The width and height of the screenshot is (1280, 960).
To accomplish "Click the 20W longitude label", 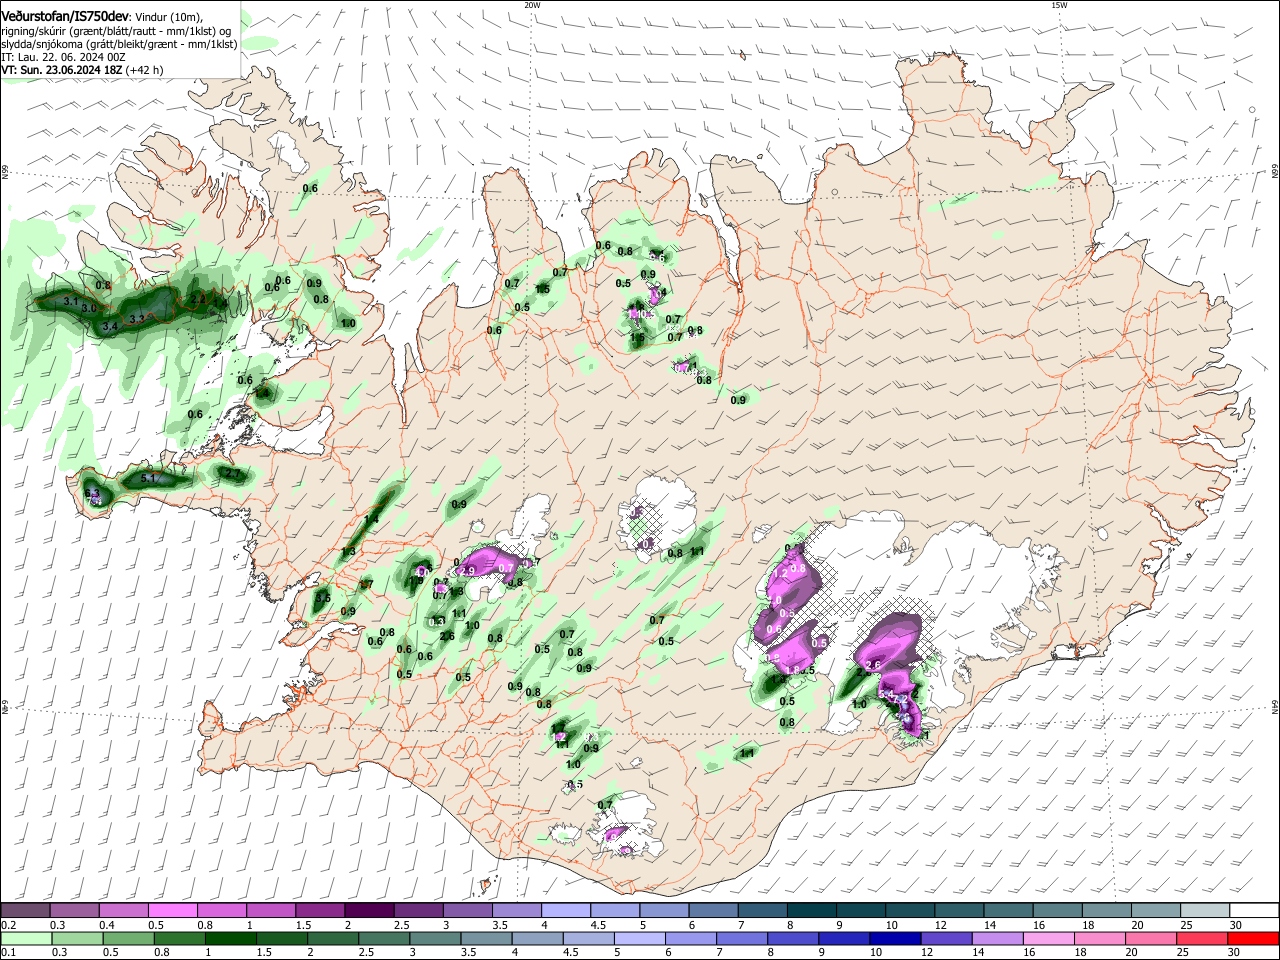I will [532, 5].
